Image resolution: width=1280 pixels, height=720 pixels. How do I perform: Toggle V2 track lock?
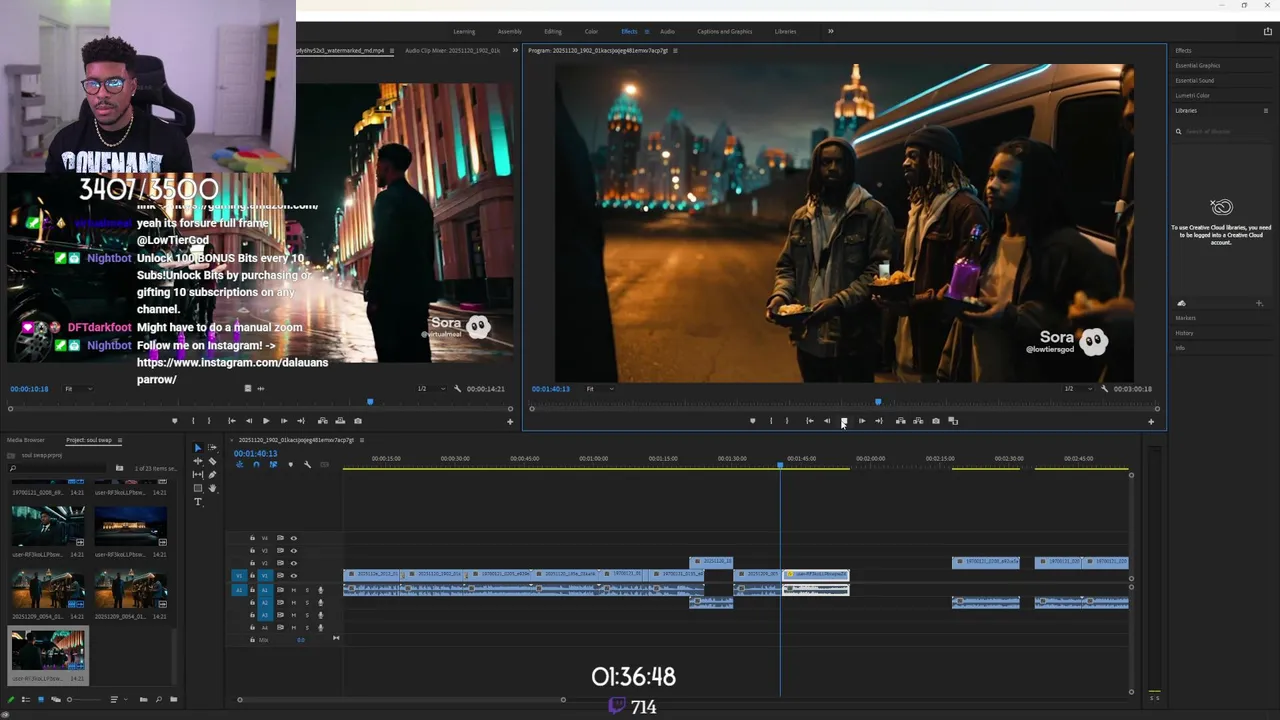coord(252,563)
